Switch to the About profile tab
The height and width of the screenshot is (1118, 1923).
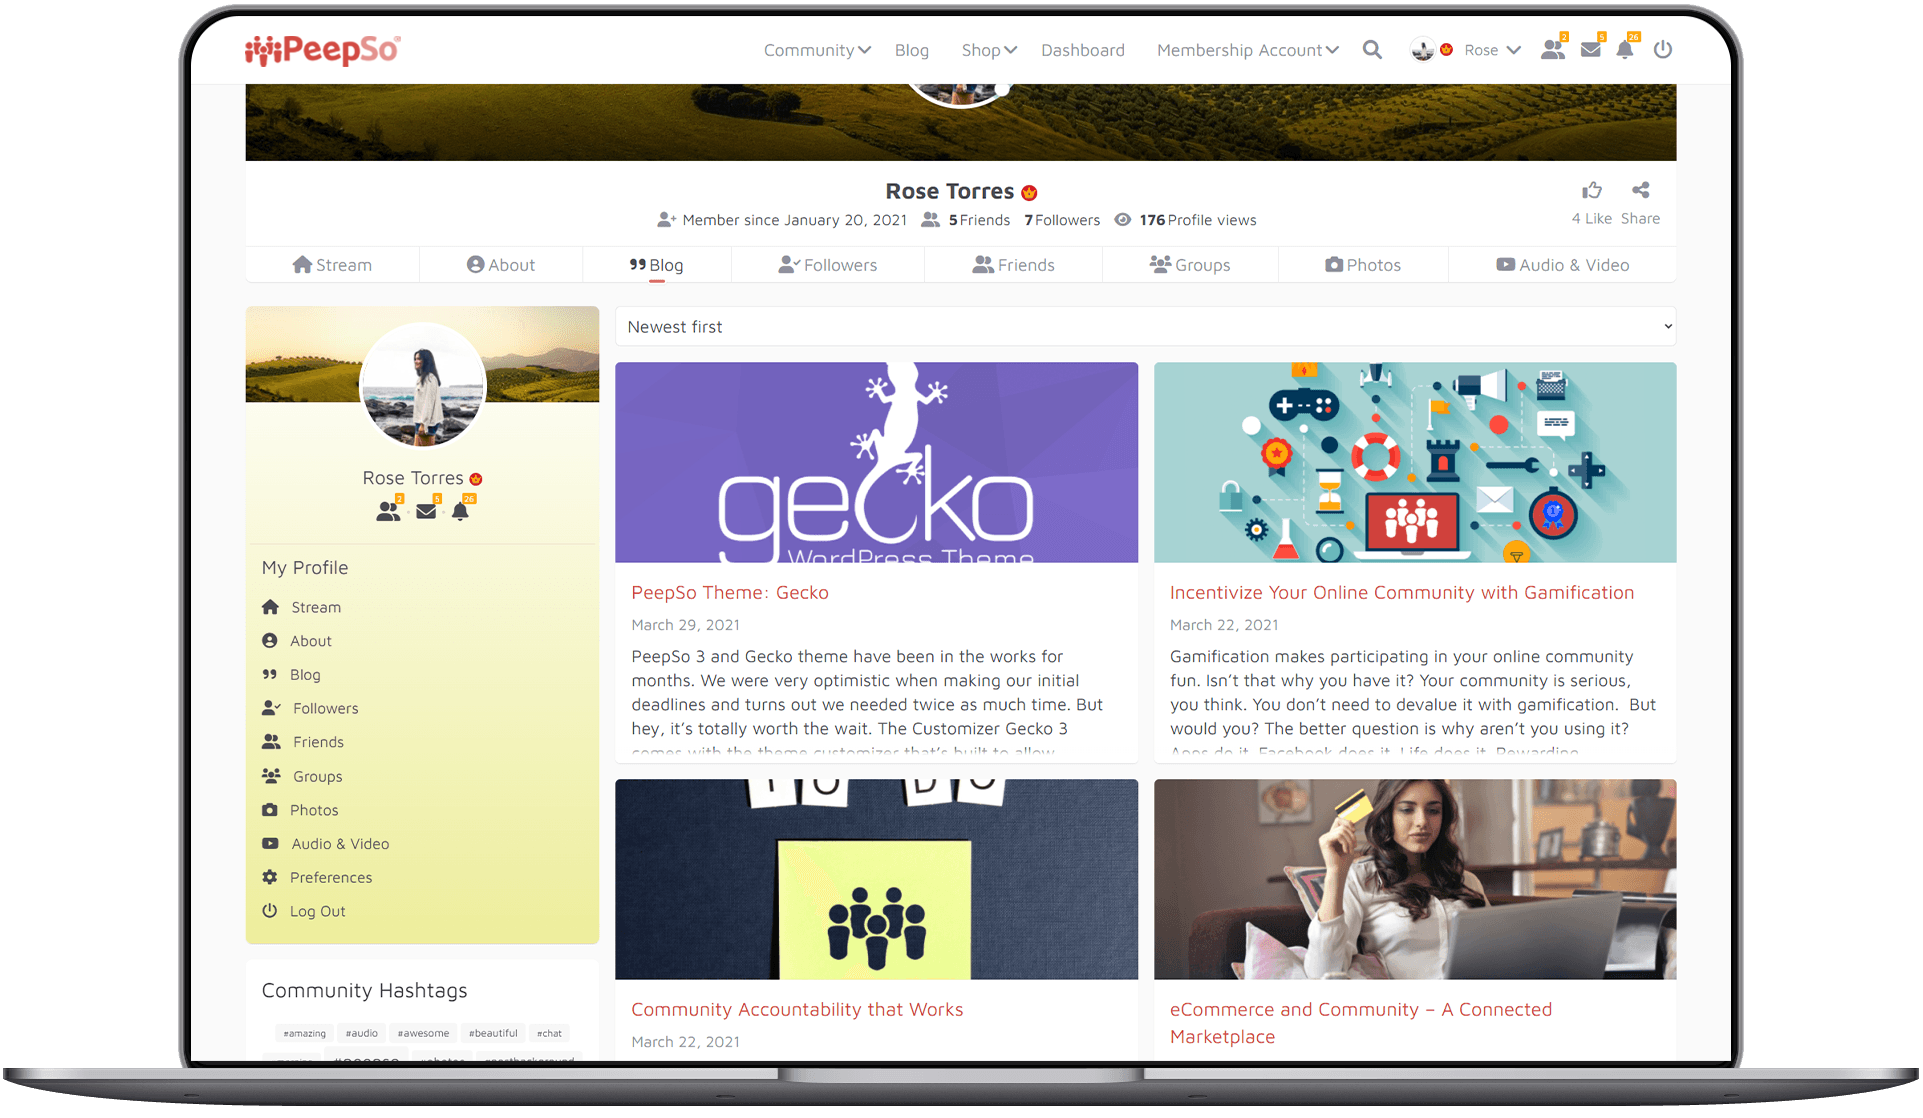click(501, 265)
